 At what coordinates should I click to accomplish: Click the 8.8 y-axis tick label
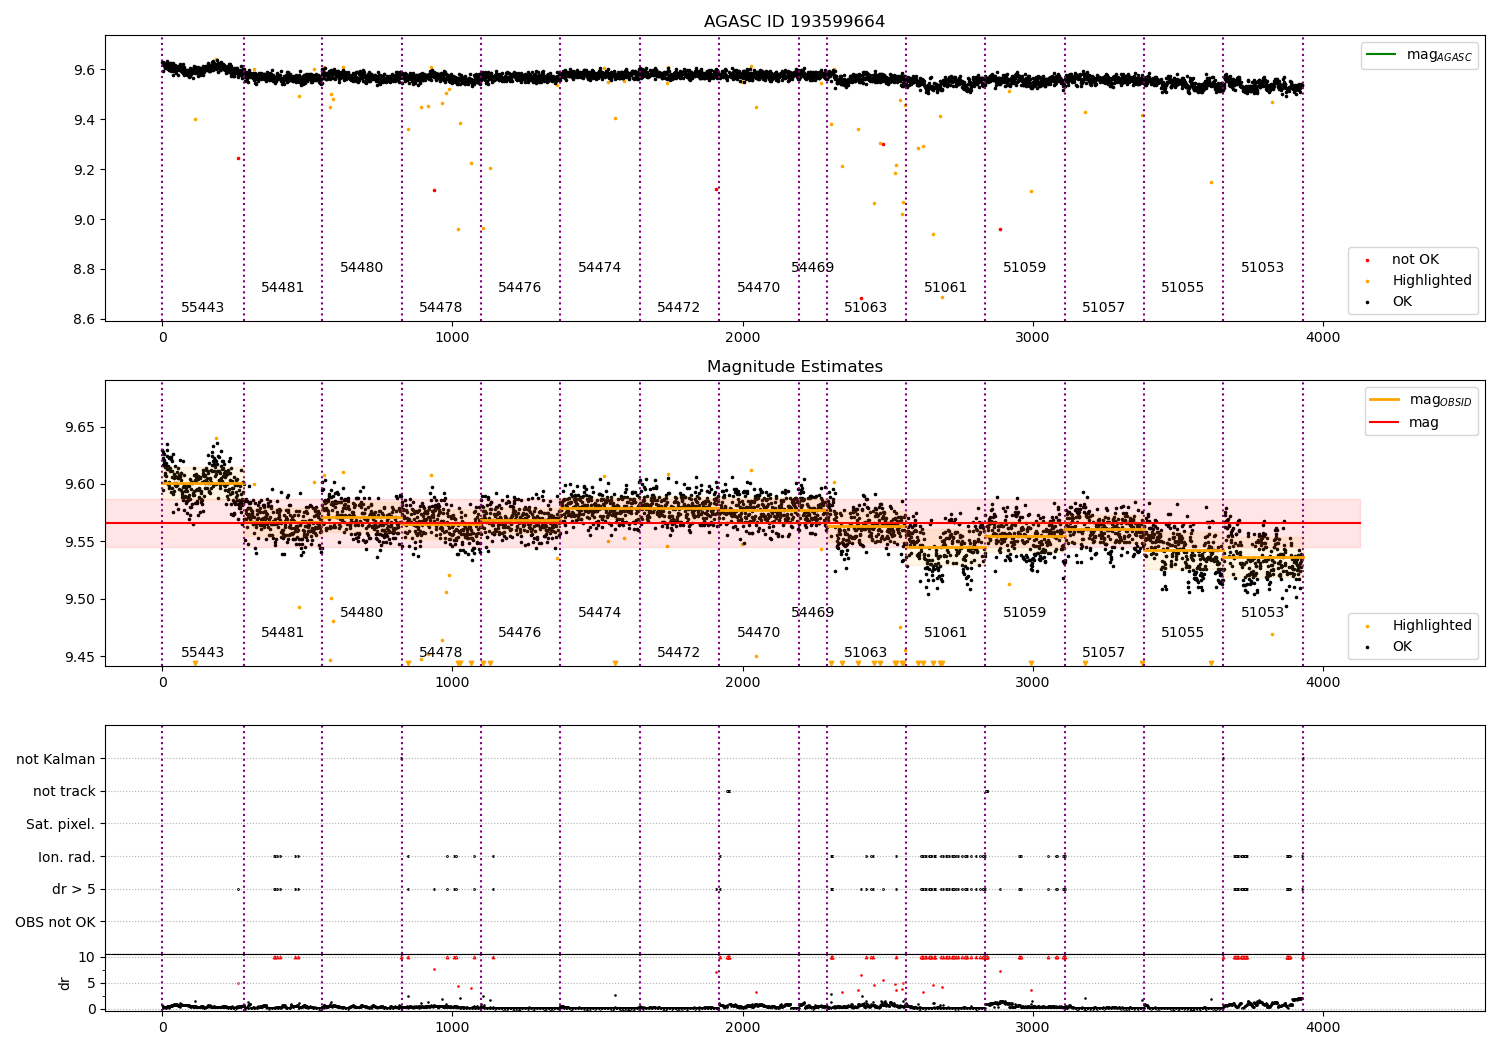pos(84,270)
